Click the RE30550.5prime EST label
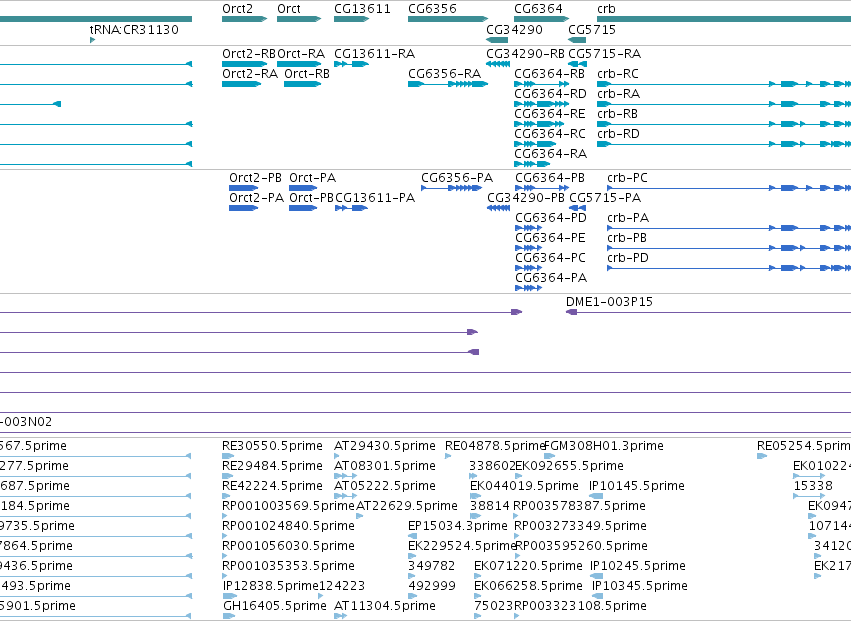851x621 pixels. 272,446
